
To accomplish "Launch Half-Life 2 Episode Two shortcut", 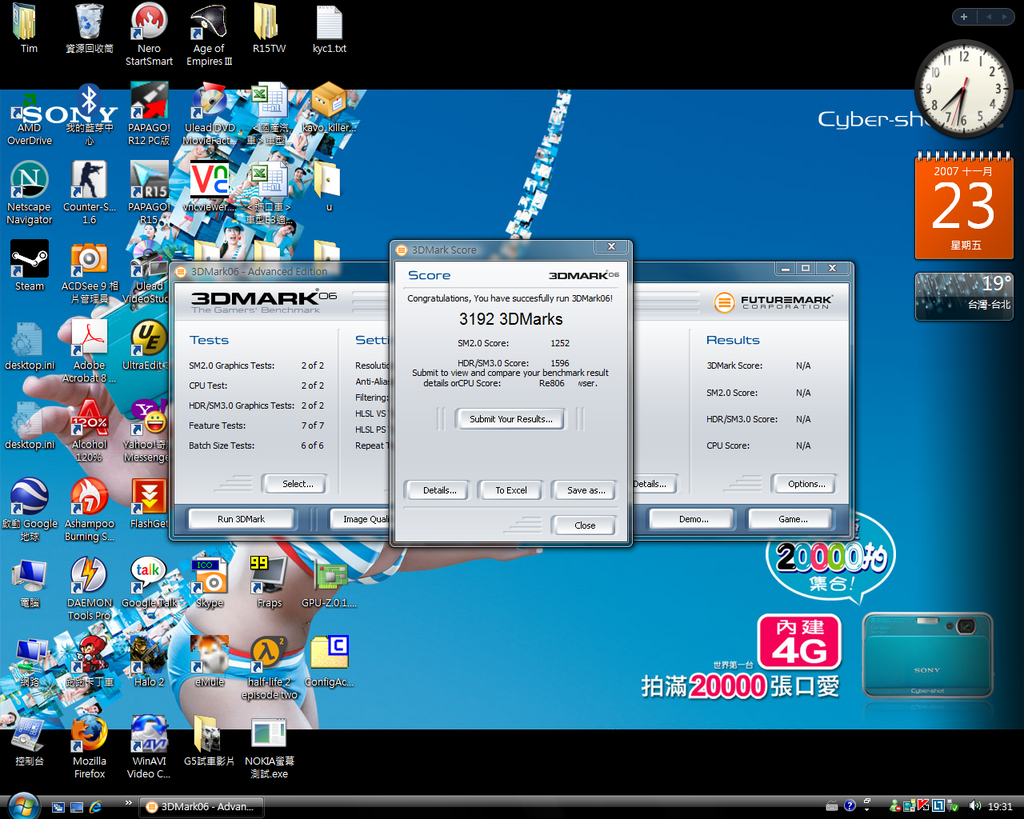I will point(269,669).
